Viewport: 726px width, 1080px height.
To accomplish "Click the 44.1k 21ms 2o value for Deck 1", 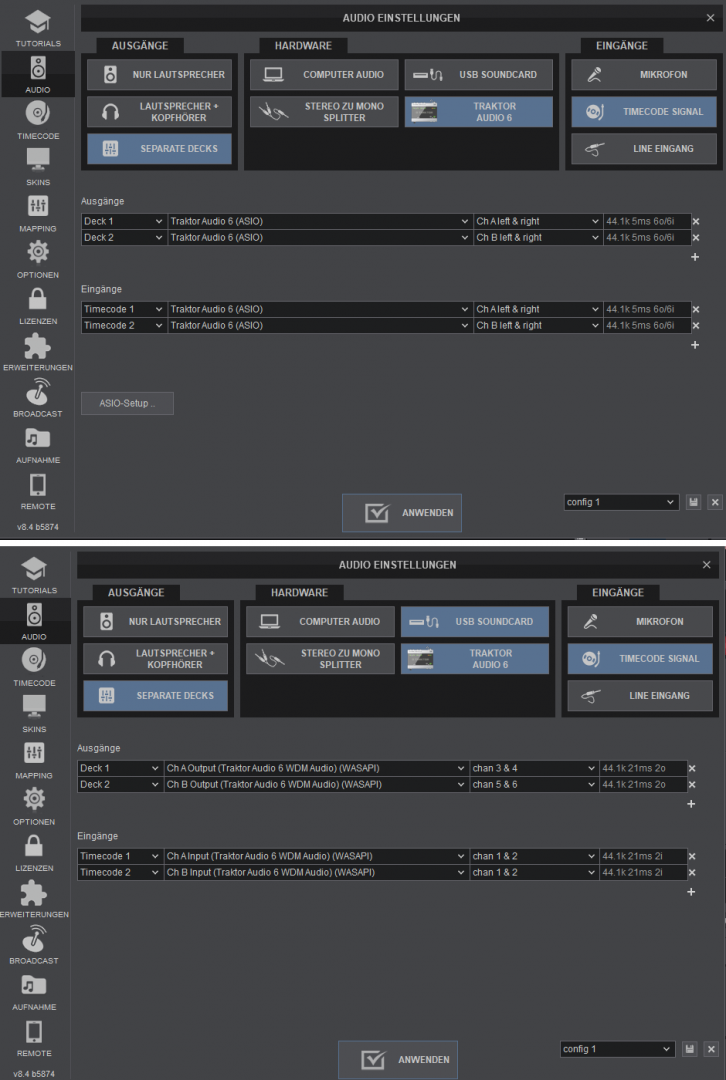I will [643, 768].
